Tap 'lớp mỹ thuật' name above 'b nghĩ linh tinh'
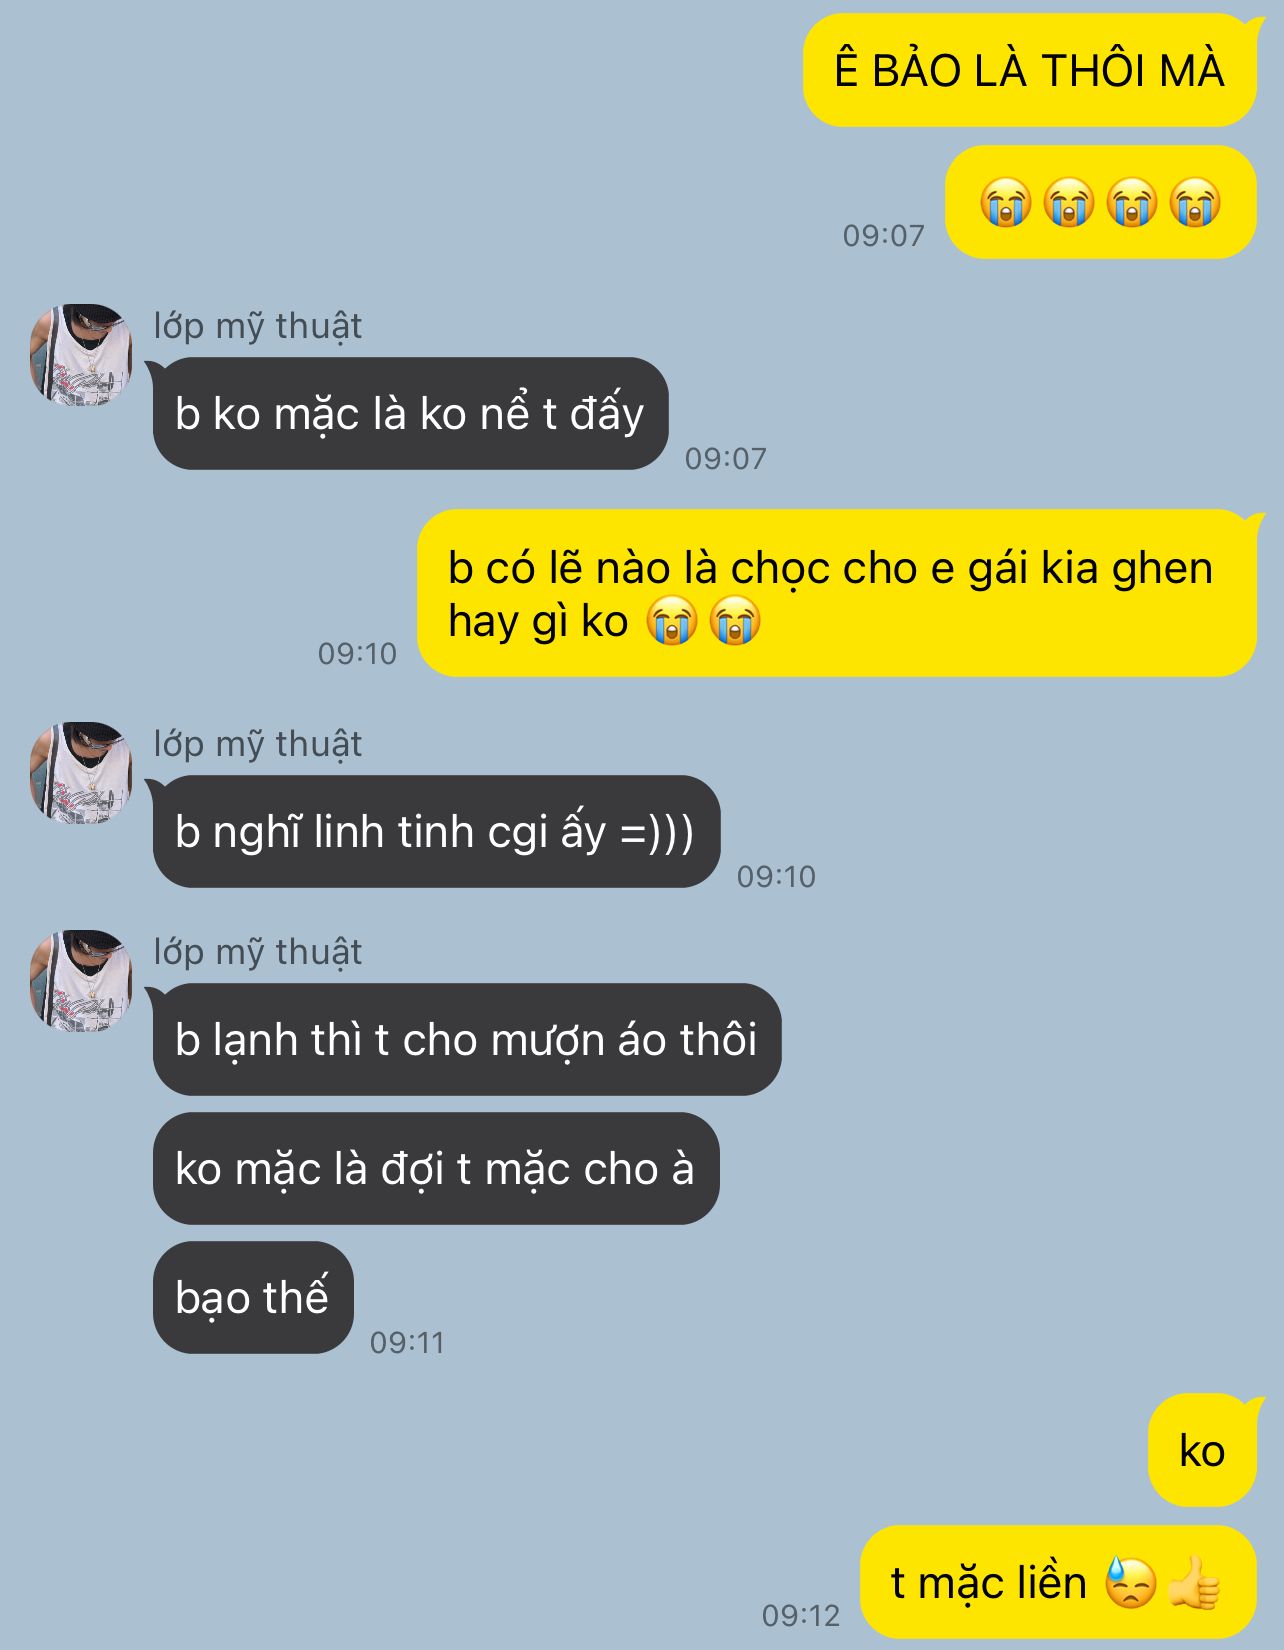1284x1650 pixels. pos(258,744)
